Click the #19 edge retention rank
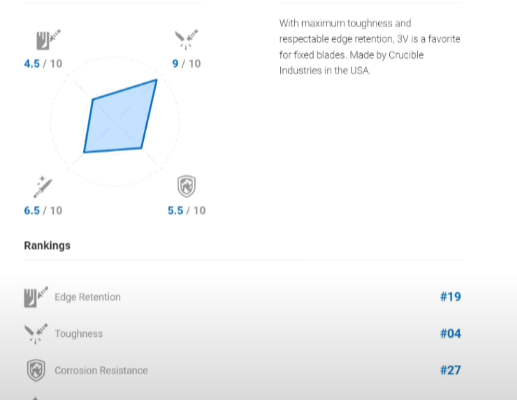 coord(451,297)
